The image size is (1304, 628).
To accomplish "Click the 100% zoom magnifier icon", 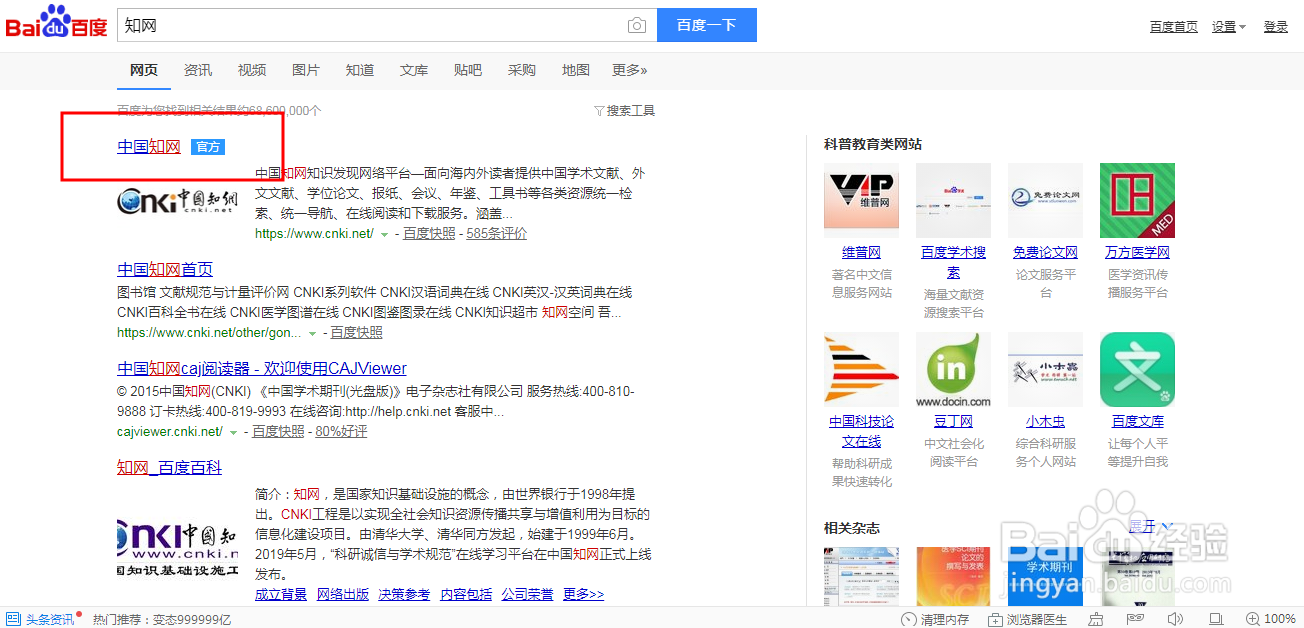I will [1254, 620].
